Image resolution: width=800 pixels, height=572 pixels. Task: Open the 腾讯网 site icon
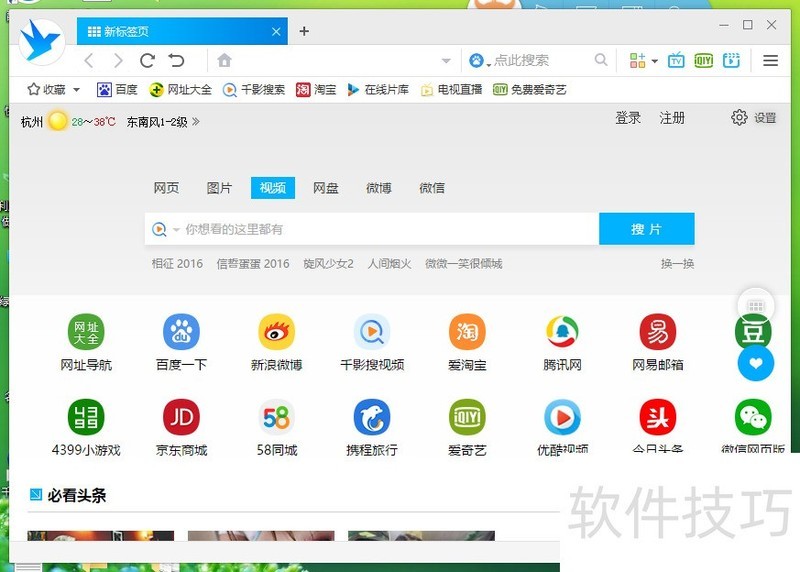pos(562,332)
